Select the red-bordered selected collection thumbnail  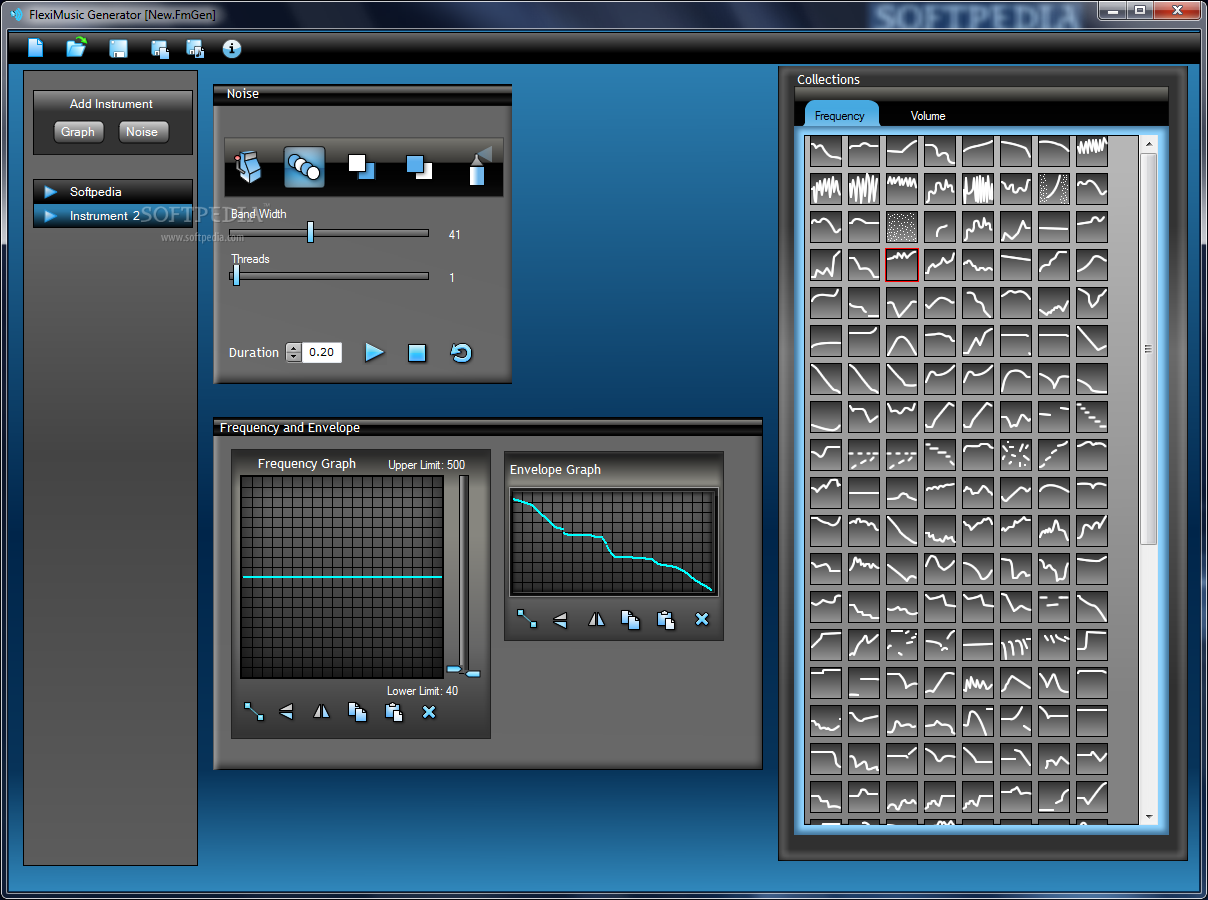(902, 265)
